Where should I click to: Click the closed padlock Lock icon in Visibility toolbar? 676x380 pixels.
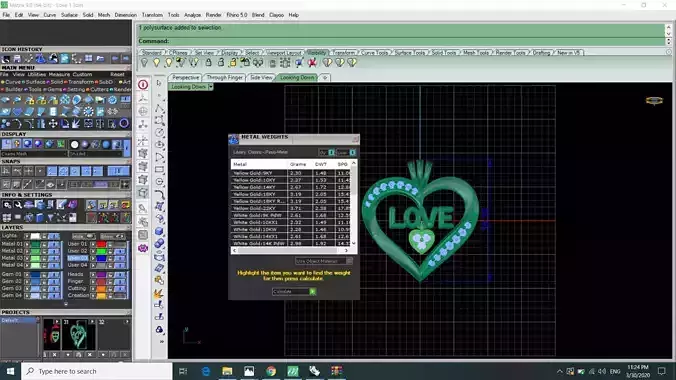pos(208,63)
